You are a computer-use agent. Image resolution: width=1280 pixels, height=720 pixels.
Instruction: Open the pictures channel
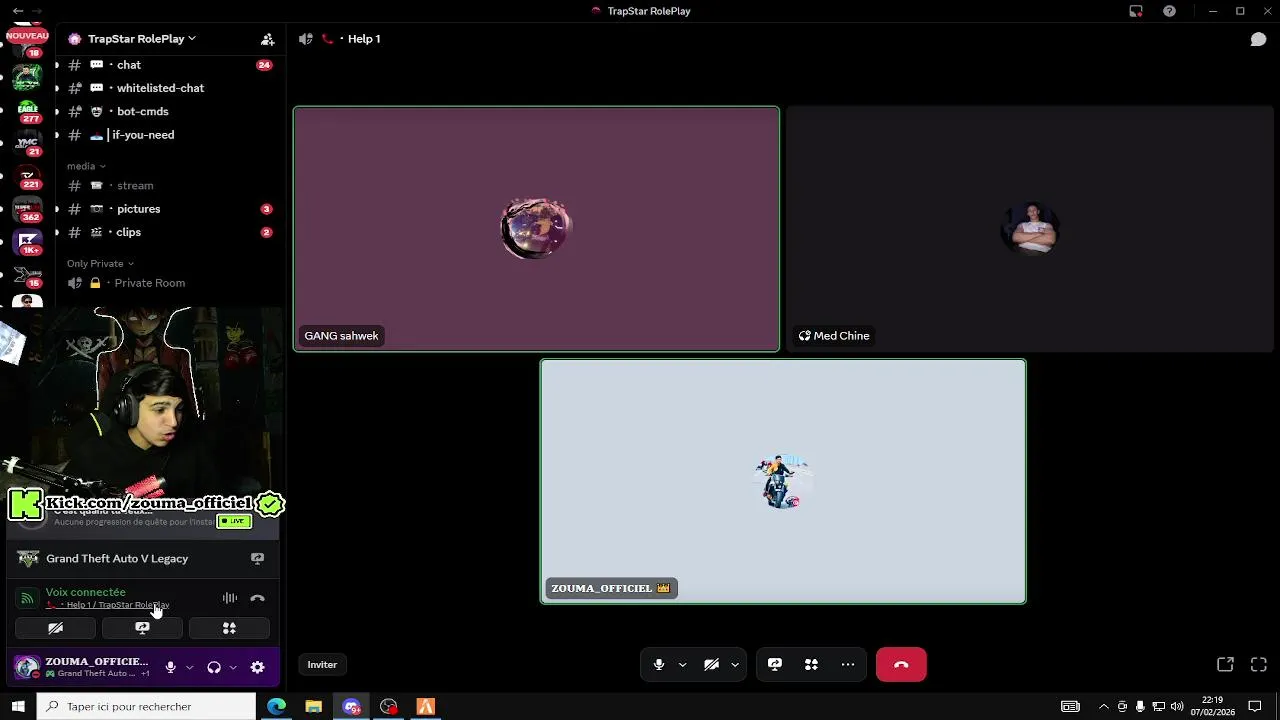point(166,209)
